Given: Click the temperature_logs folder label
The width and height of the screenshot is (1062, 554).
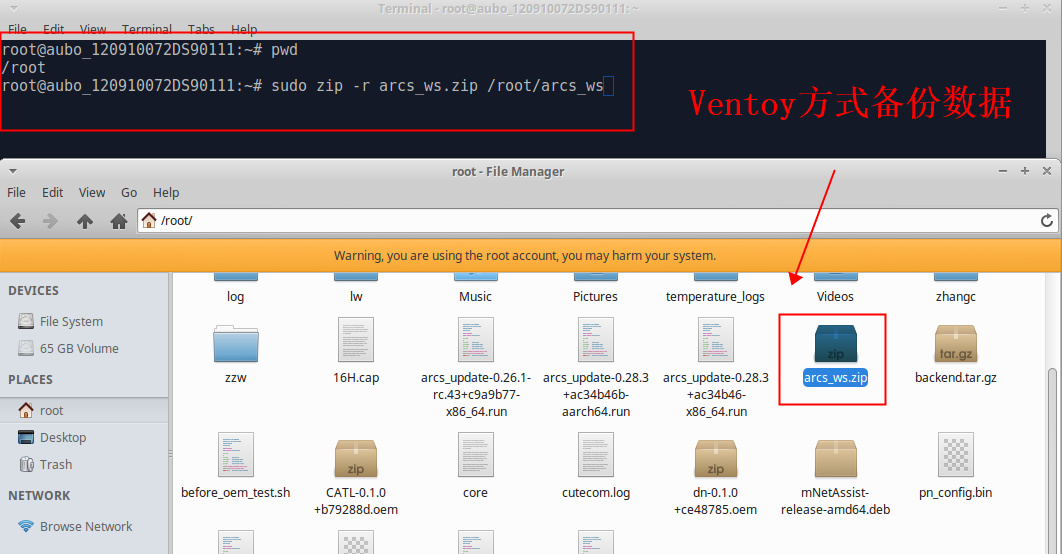Looking at the screenshot, I should [715, 297].
